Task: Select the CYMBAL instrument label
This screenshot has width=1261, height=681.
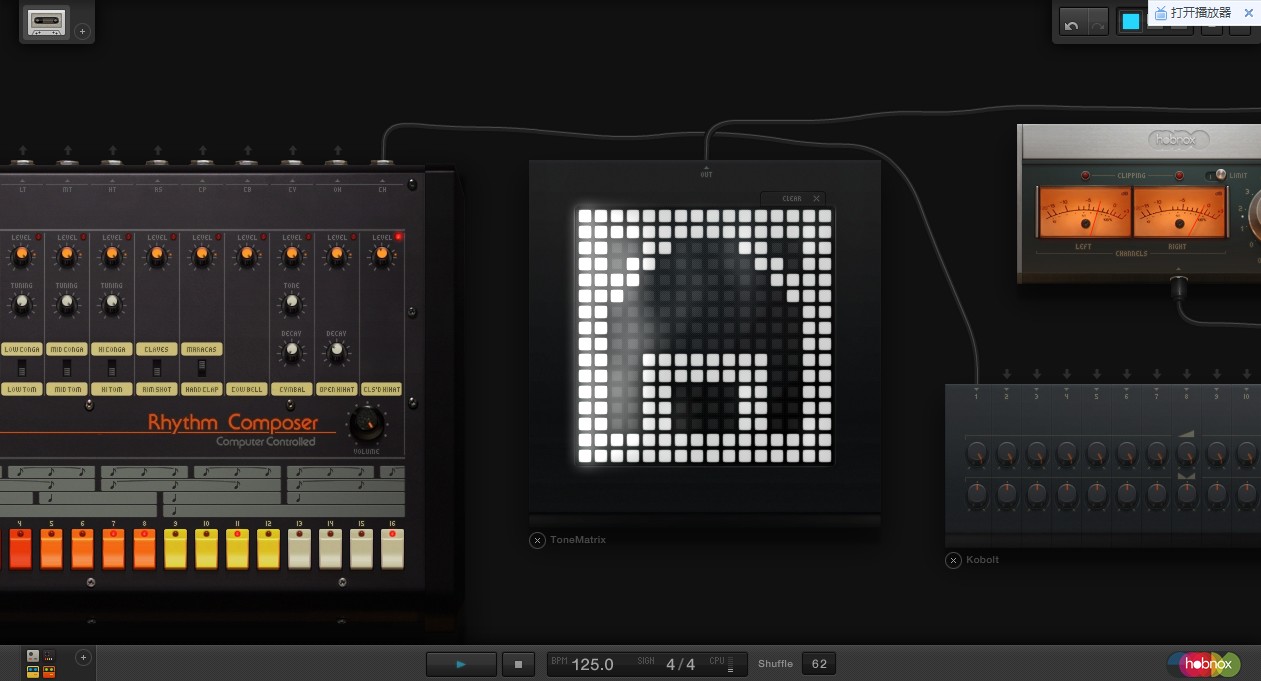Action: coord(292,389)
